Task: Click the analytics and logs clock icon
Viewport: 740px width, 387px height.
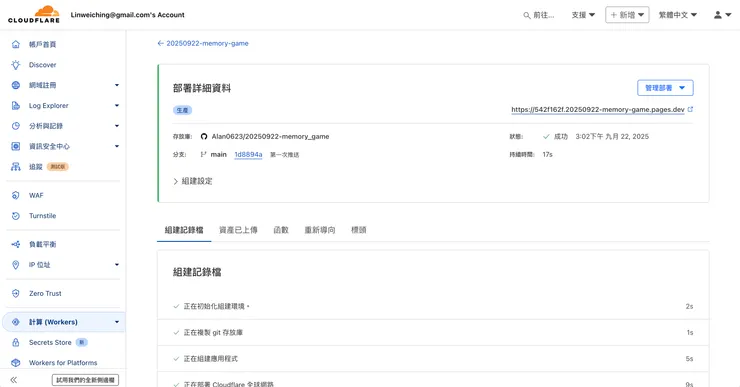Action: coord(16,126)
